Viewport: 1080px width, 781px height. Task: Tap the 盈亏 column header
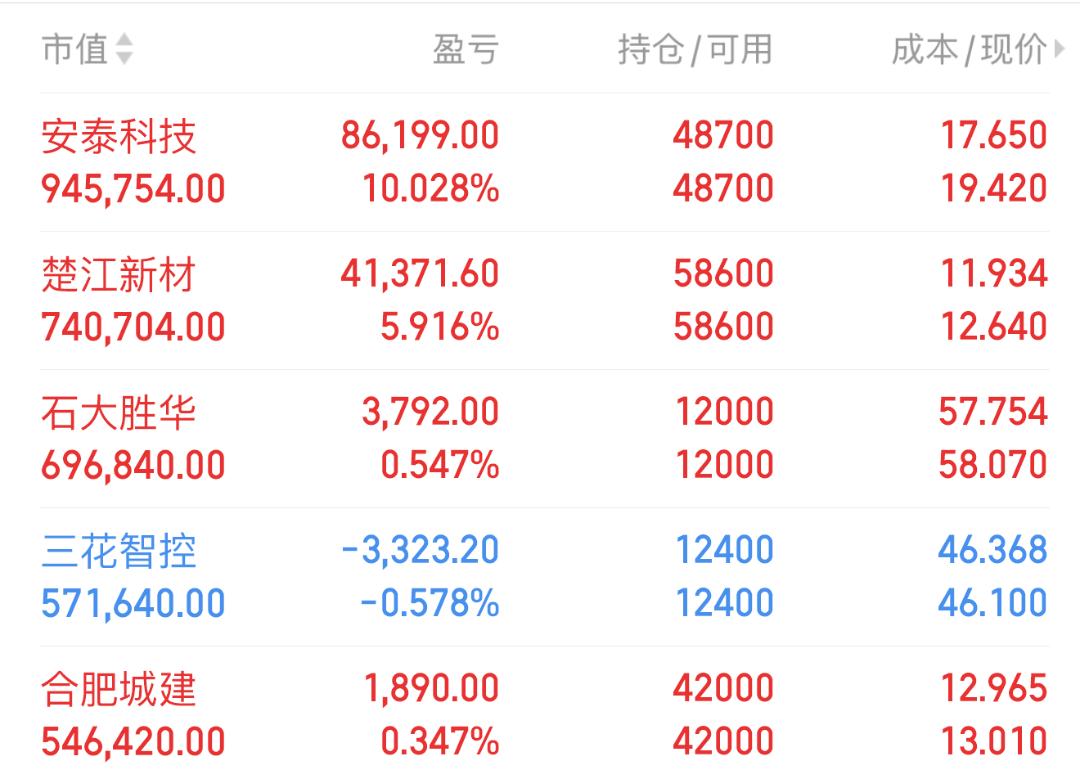click(x=466, y=50)
